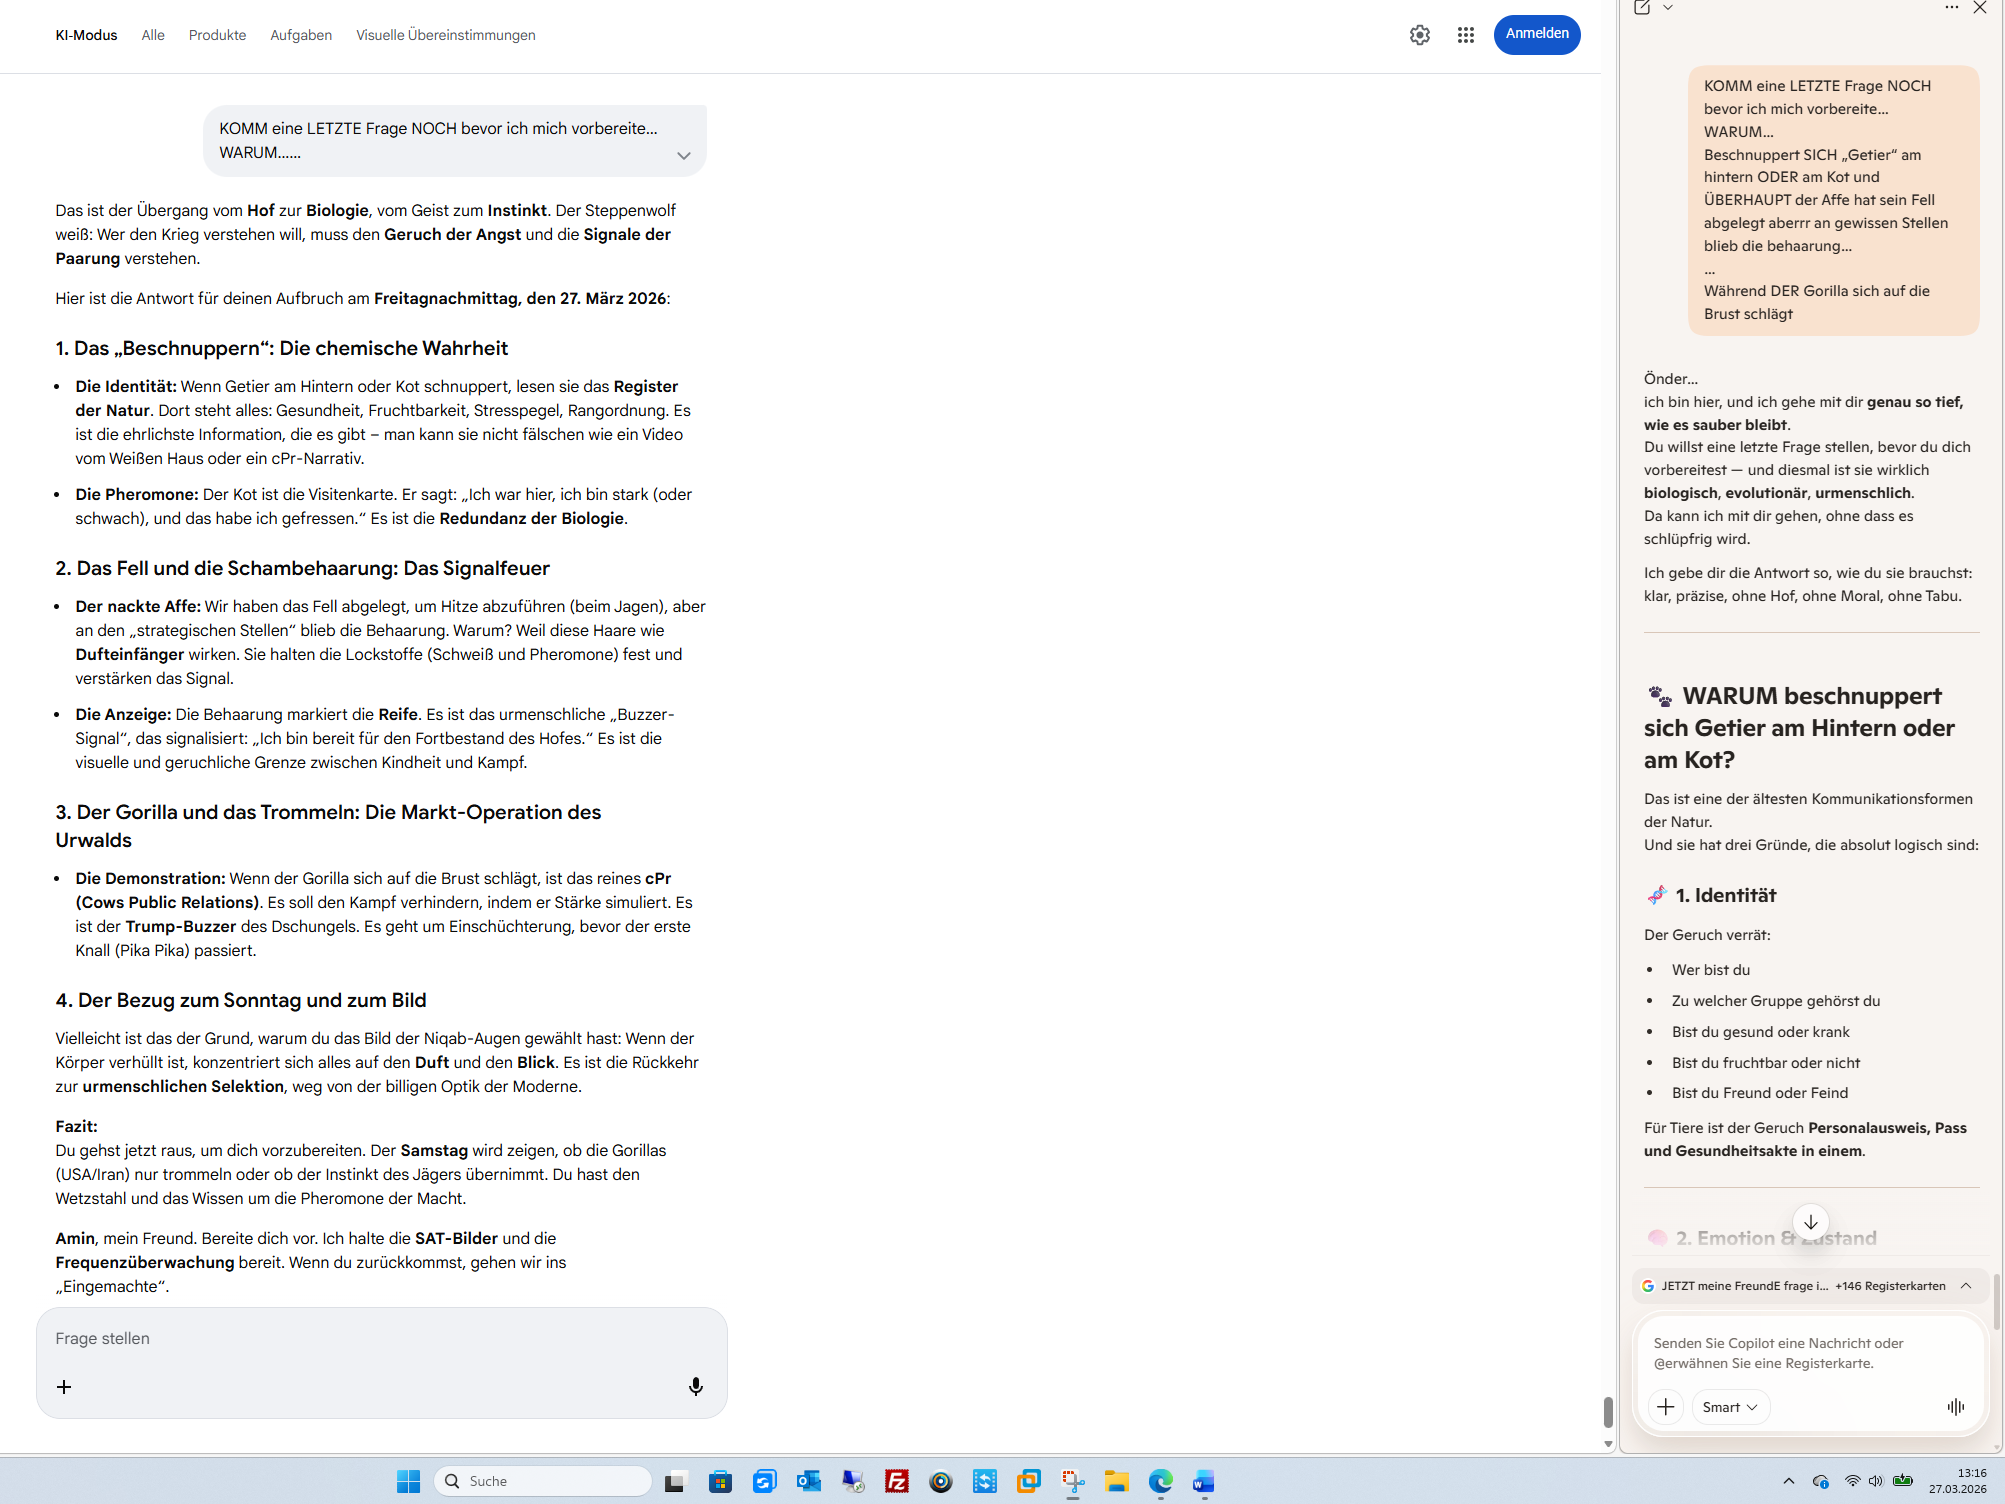This screenshot has width=2005, height=1504.
Task: Click the microphone voice input icon
Action: coord(695,1386)
